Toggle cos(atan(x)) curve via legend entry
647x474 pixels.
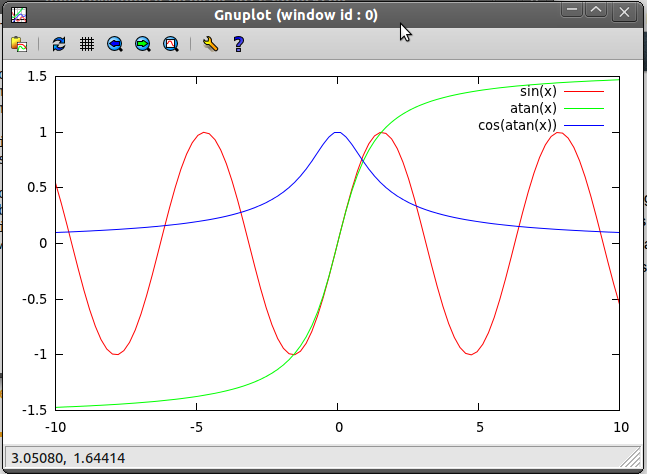(517, 125)
